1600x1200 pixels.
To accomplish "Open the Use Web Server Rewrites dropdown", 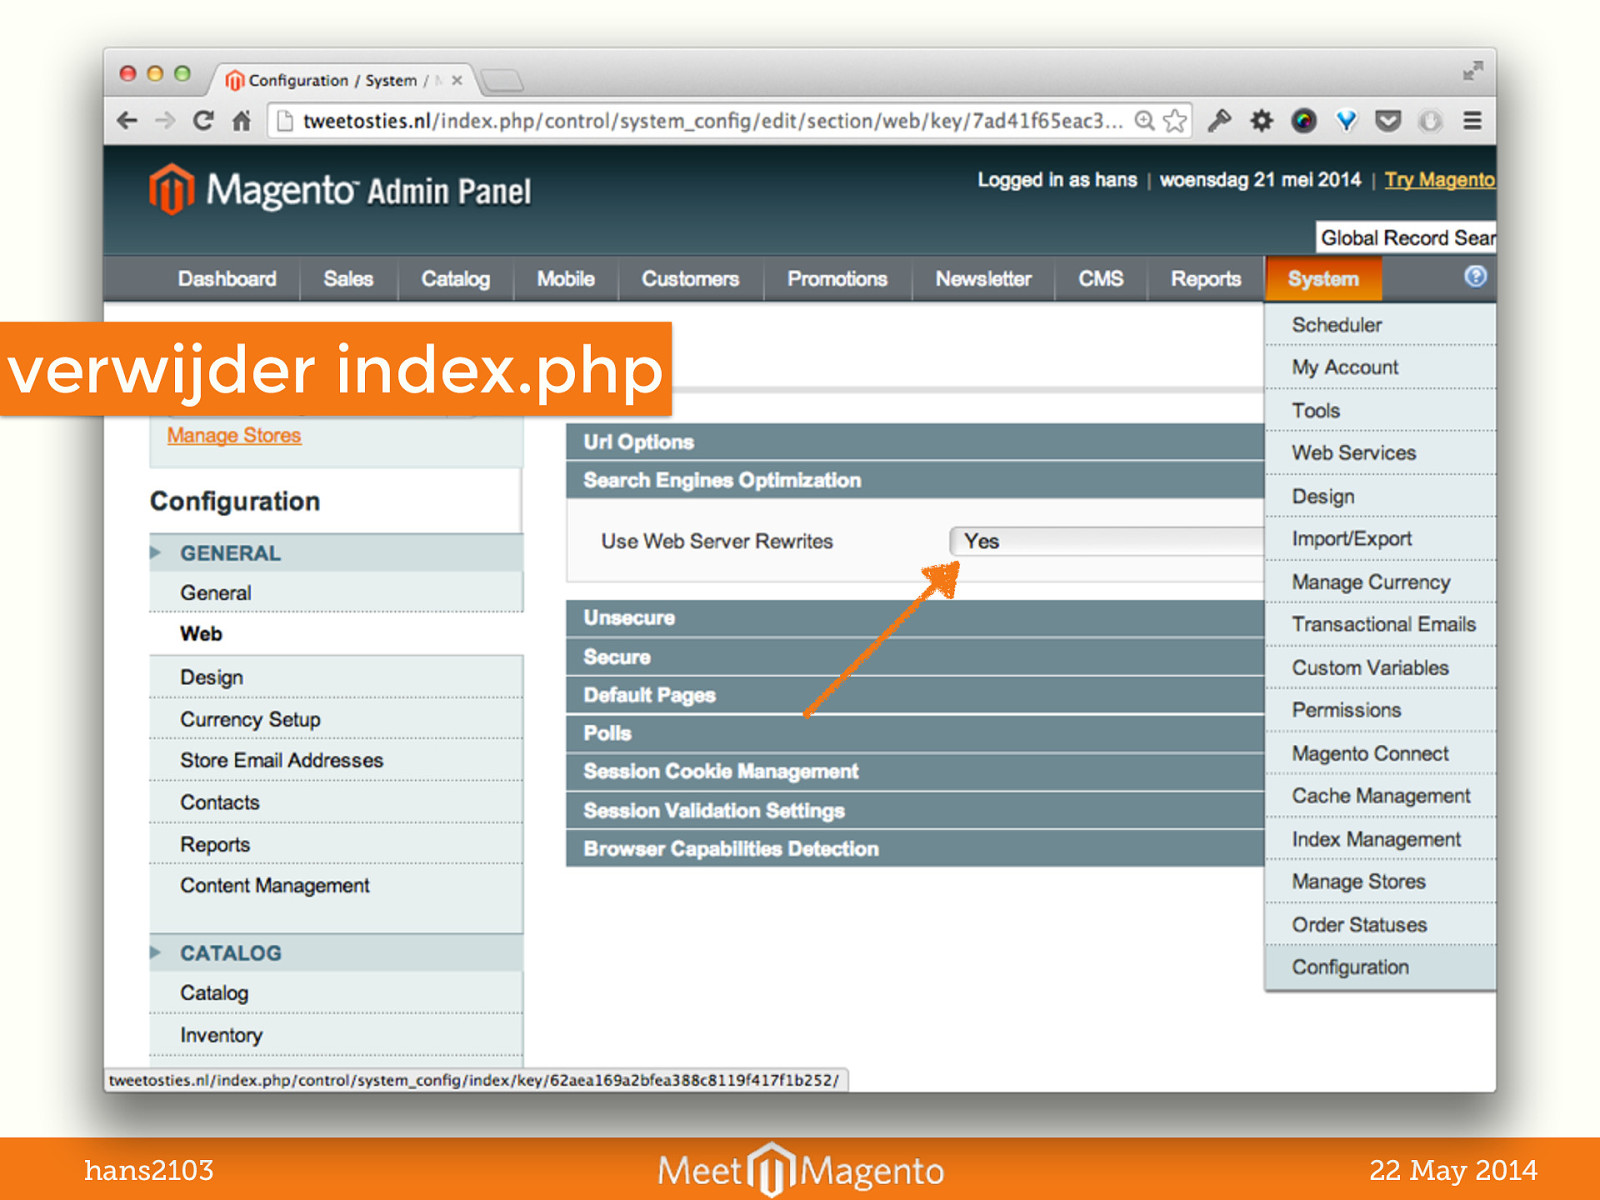I will (x=1107, y=541).
